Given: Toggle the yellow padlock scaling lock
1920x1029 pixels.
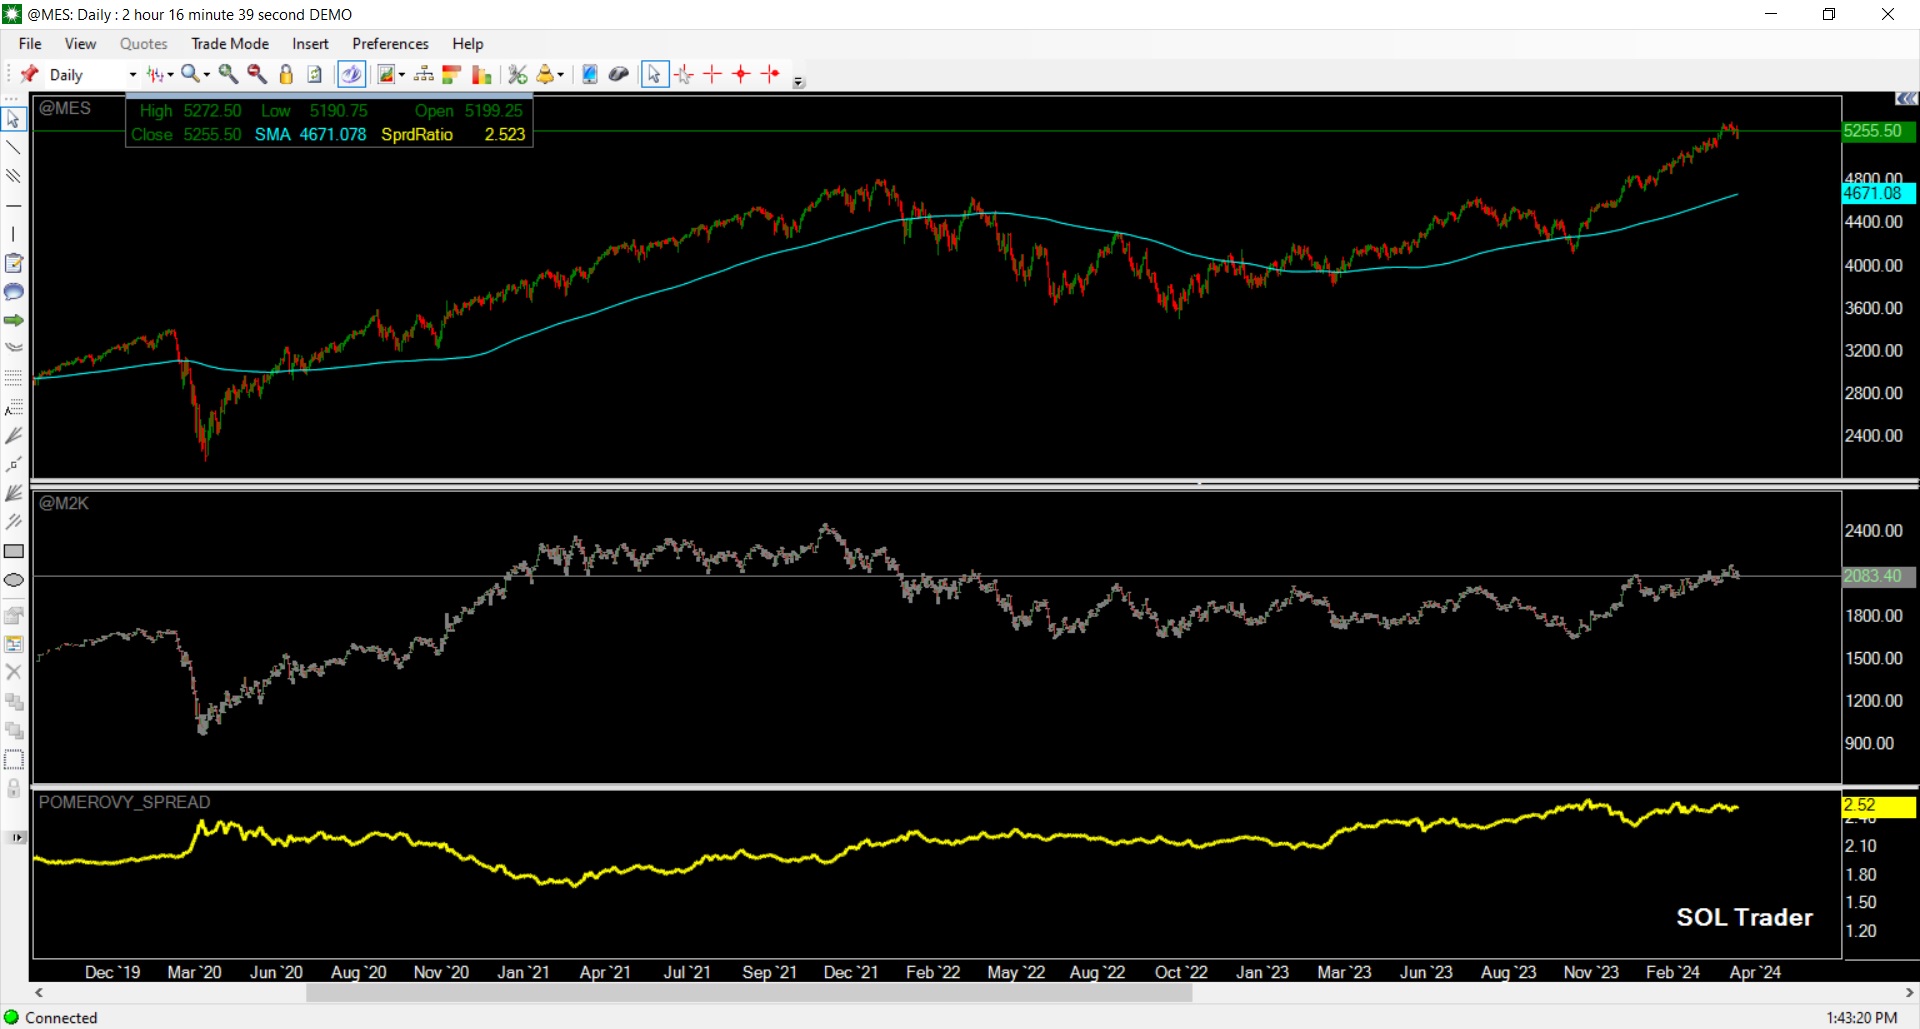Looking at the screenshot, I should tap(286, 74).
